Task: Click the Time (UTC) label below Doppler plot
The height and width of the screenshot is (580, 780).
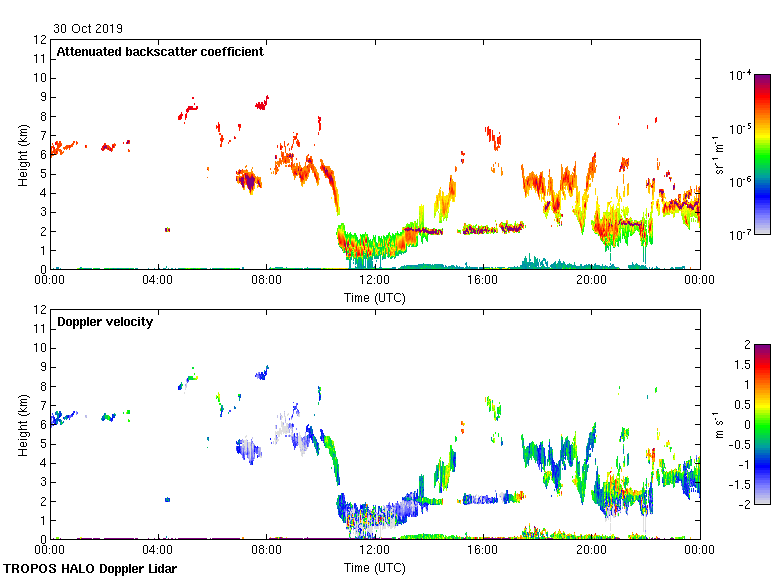Action: [x=375, y=567]
